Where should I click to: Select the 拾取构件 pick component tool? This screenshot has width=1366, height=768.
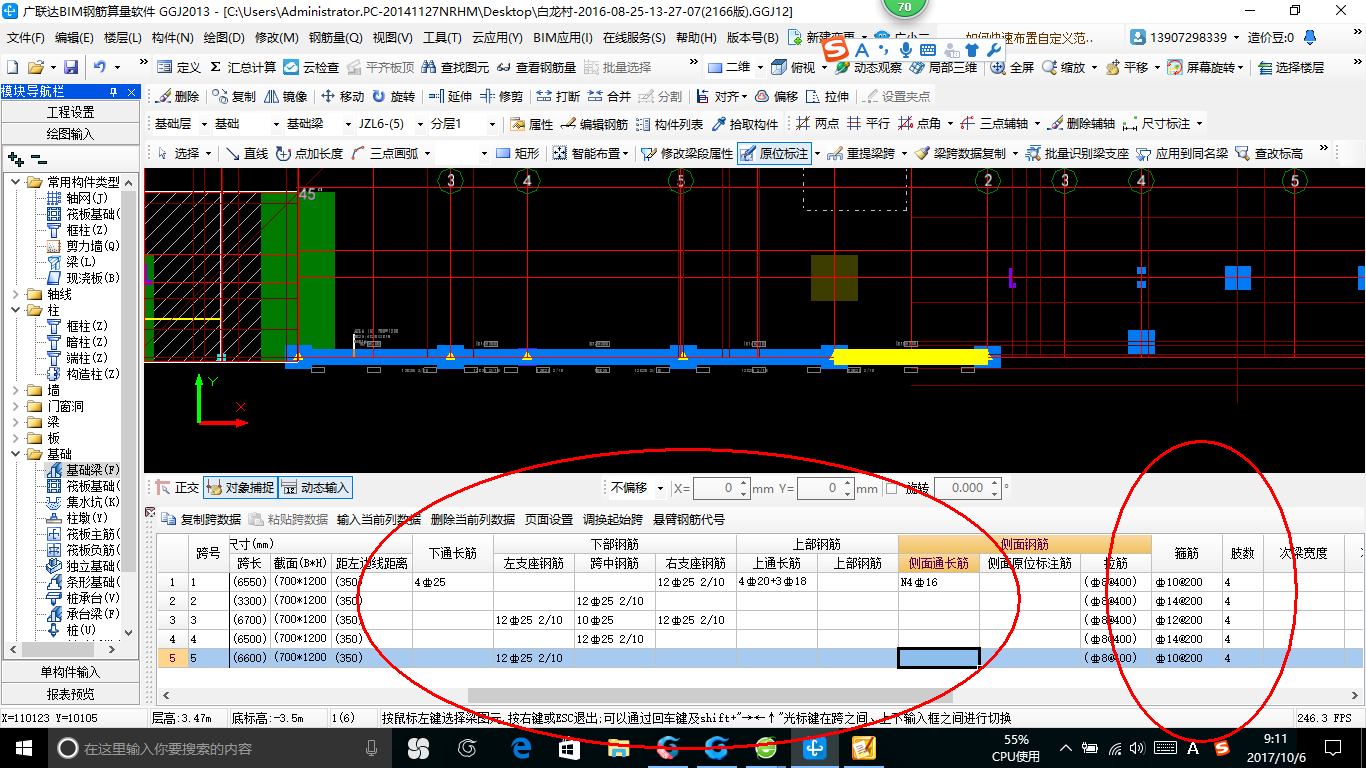pyautogui.click(x=745, y=124)
